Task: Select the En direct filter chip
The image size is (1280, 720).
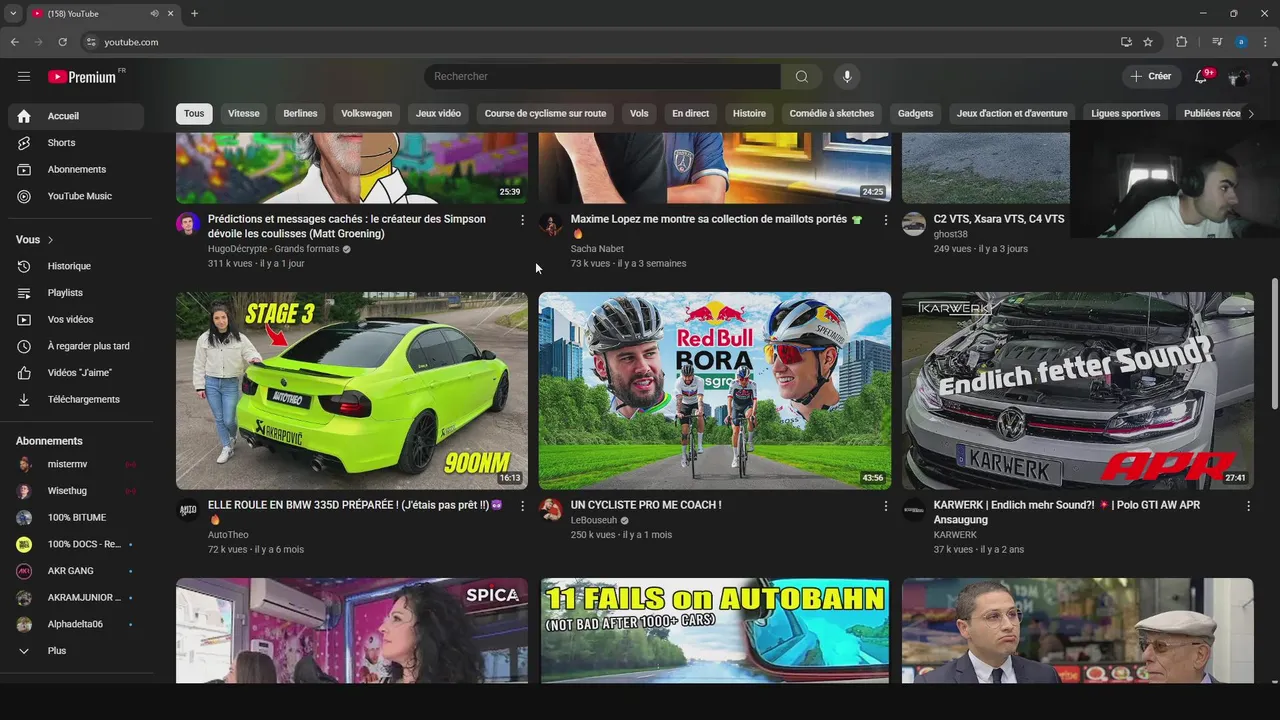Action: (x=690, y=114)
